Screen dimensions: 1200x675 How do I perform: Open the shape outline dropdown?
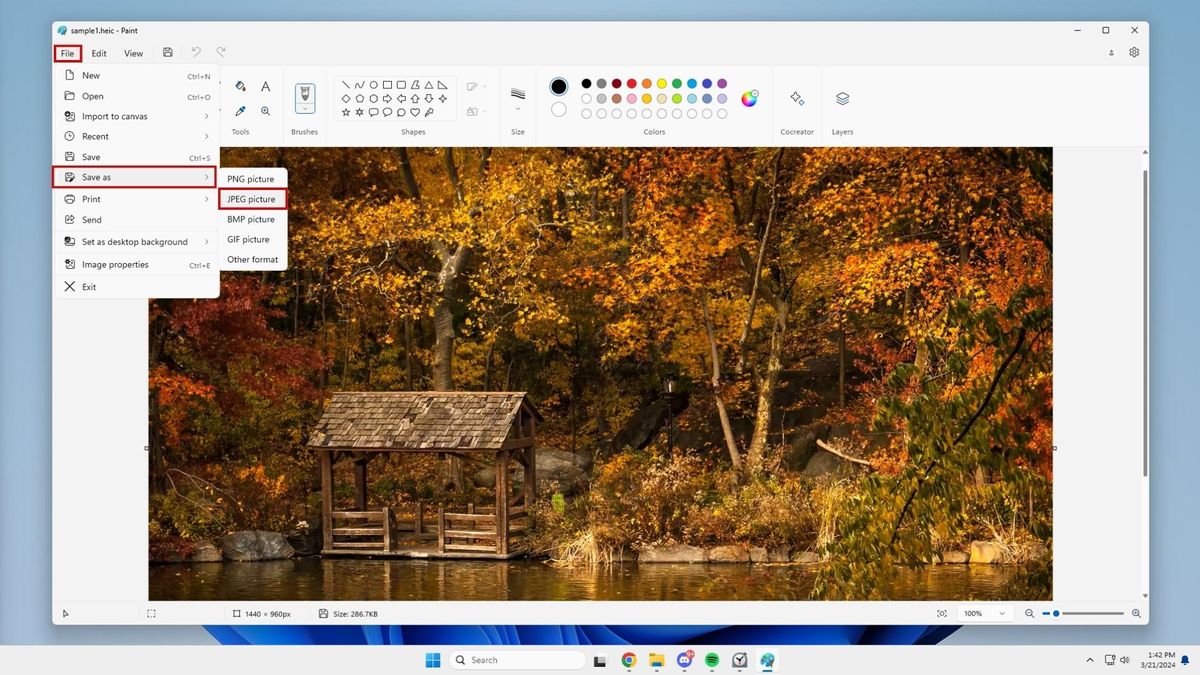point(477,85)
